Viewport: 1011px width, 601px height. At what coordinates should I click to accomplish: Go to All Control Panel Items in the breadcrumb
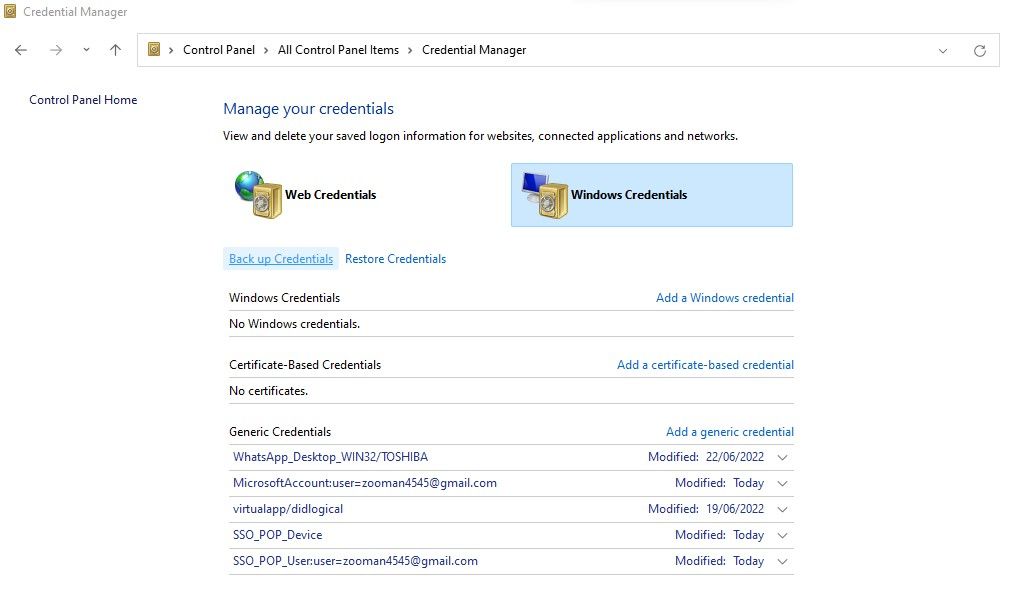338,49
